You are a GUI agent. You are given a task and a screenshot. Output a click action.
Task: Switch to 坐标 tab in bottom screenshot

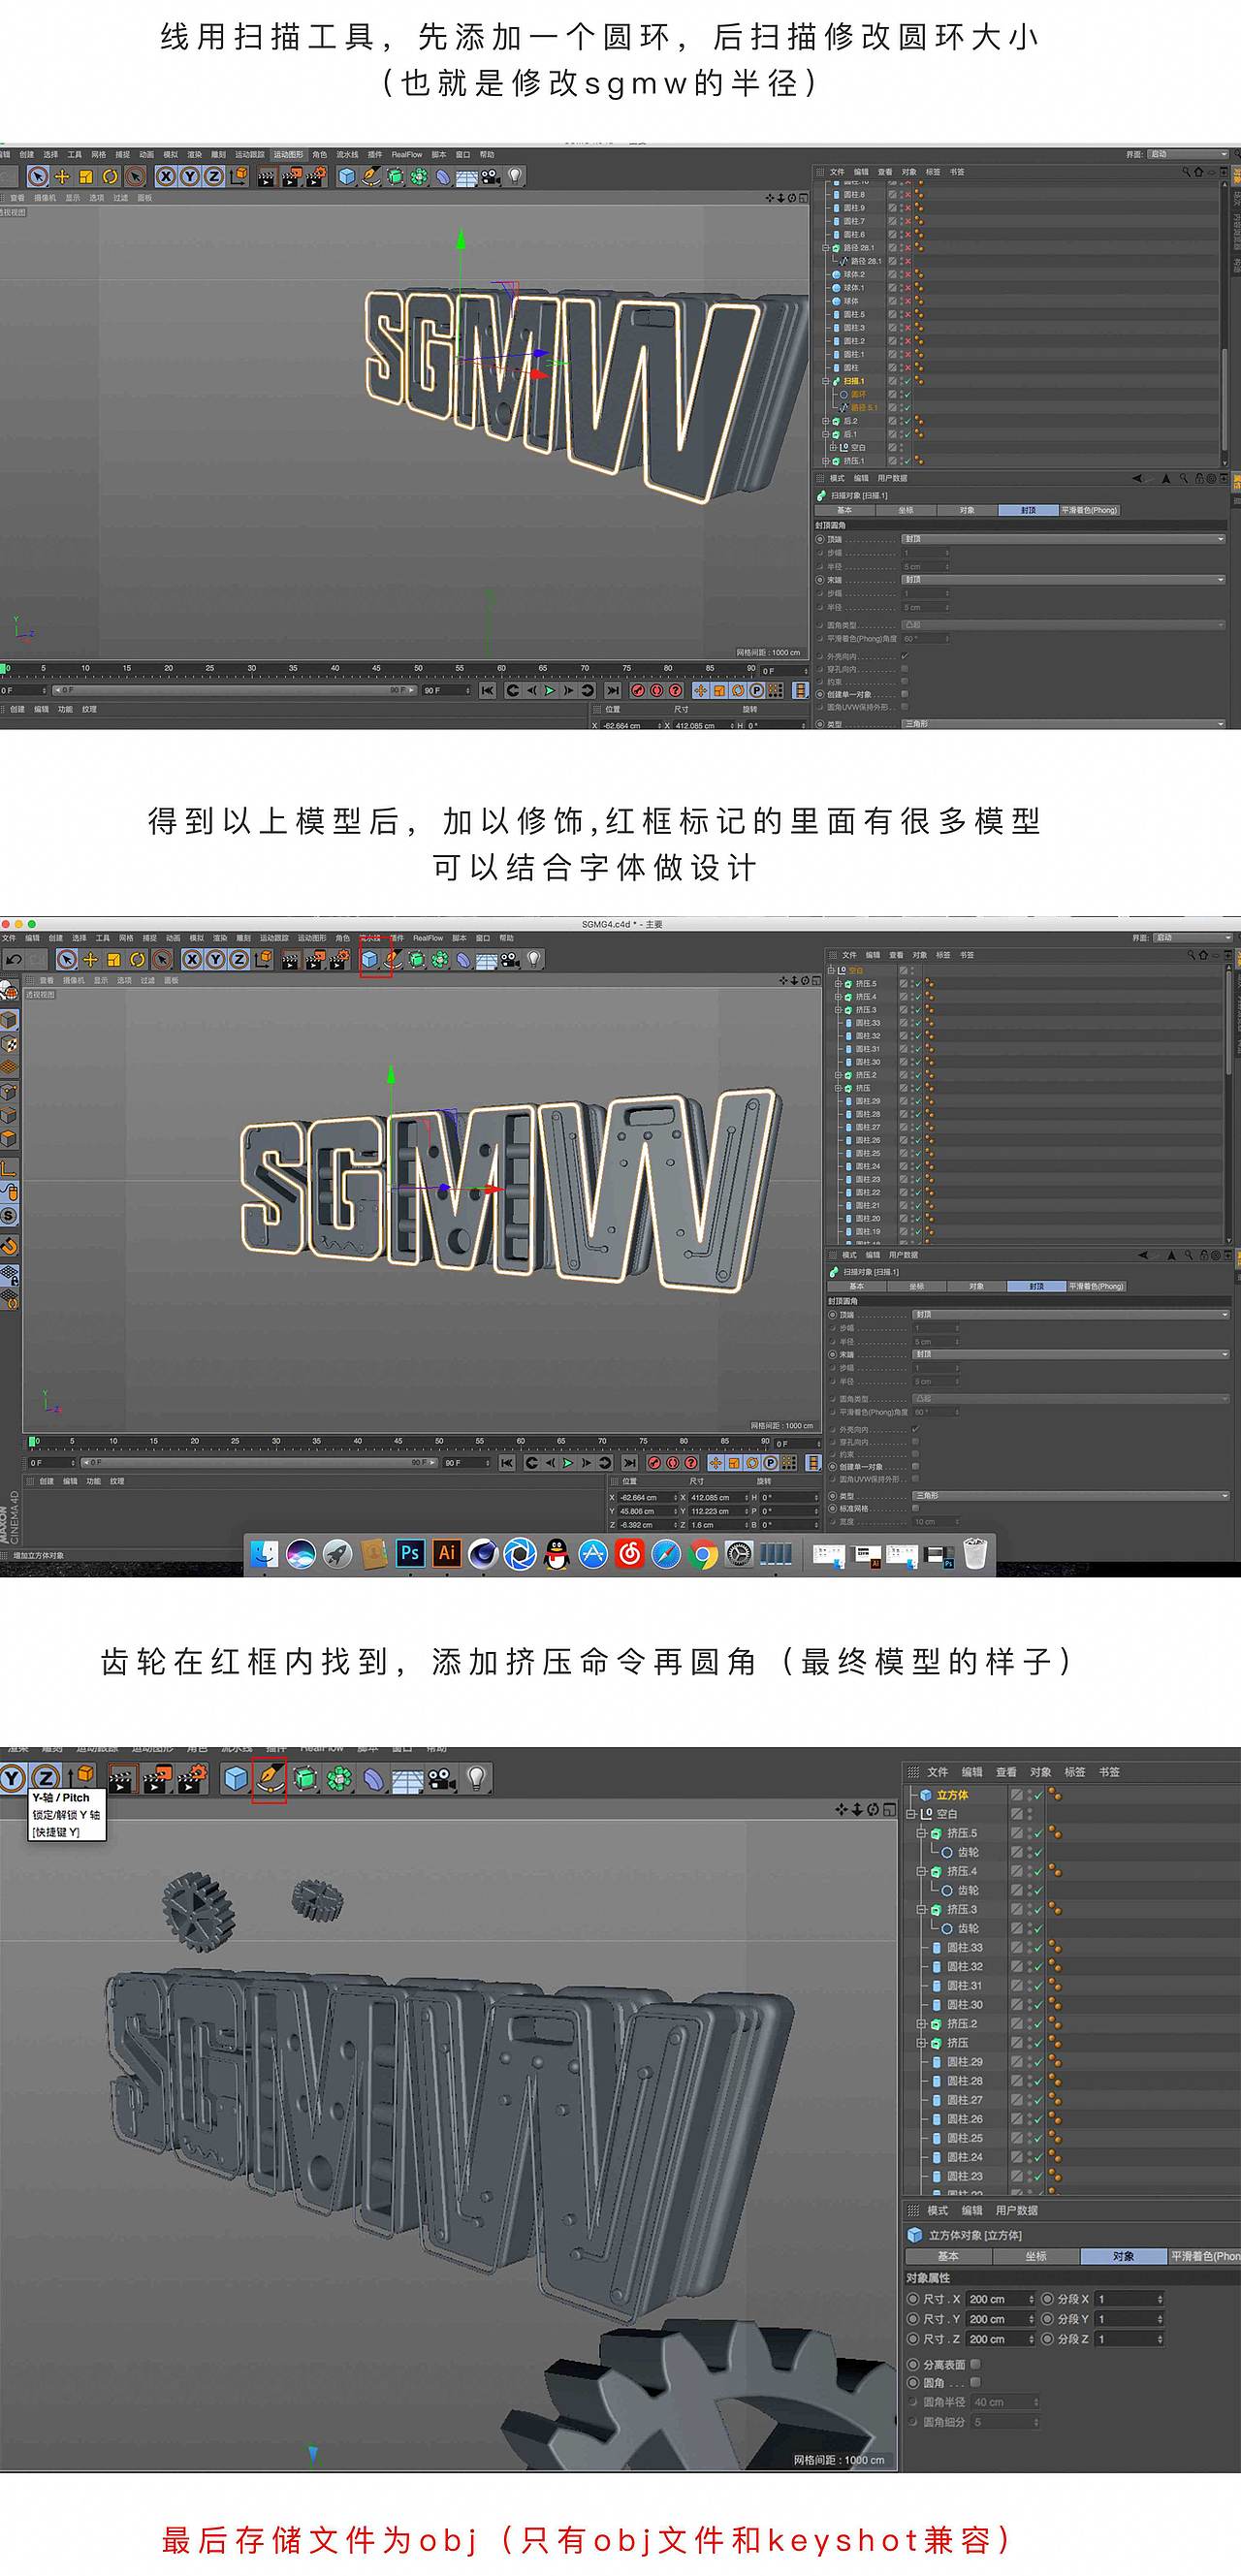[1036, 2256]
